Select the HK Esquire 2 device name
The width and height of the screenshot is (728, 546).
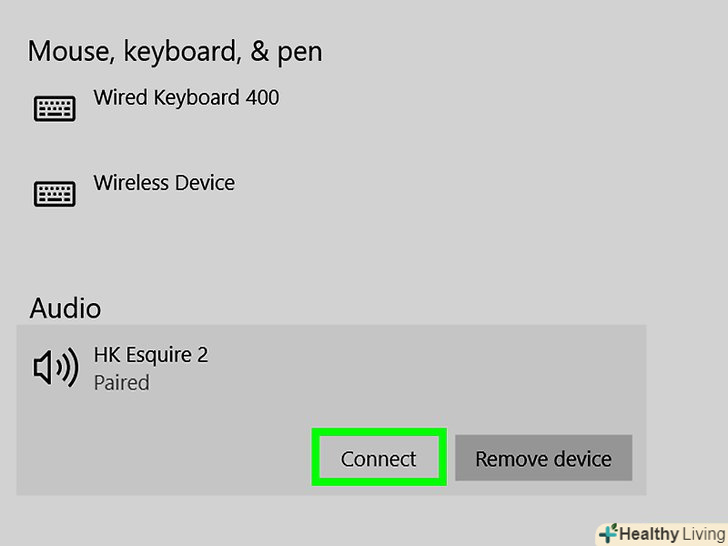point(150,355)
